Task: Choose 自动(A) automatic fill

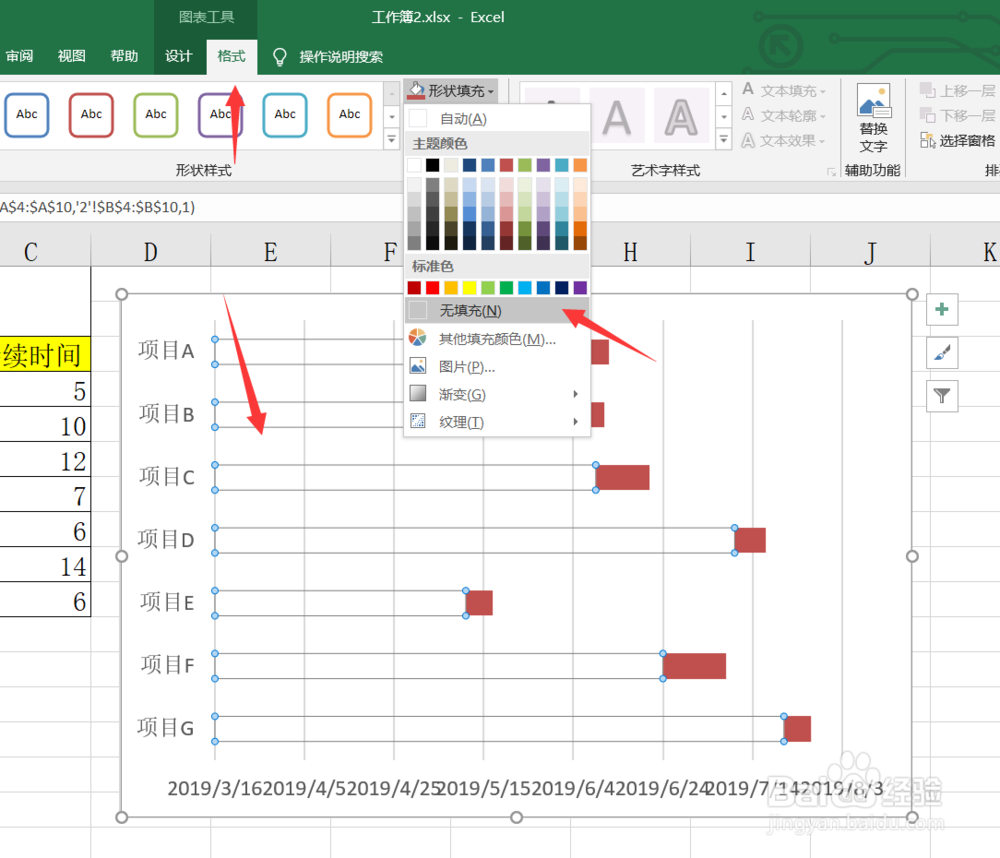Action: tap(496, 119)
